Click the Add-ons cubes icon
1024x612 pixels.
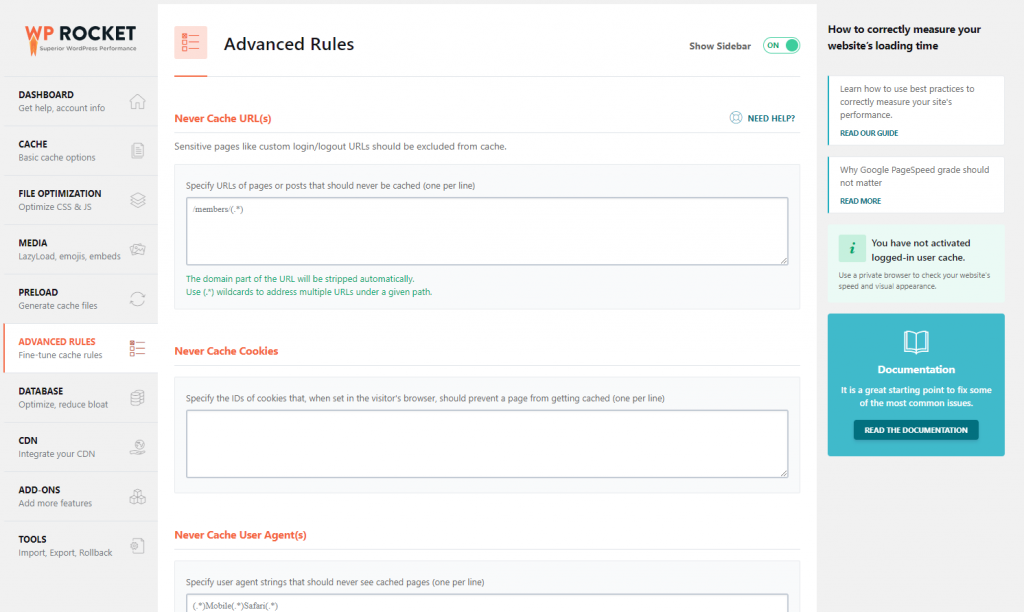tap(137, 496)
